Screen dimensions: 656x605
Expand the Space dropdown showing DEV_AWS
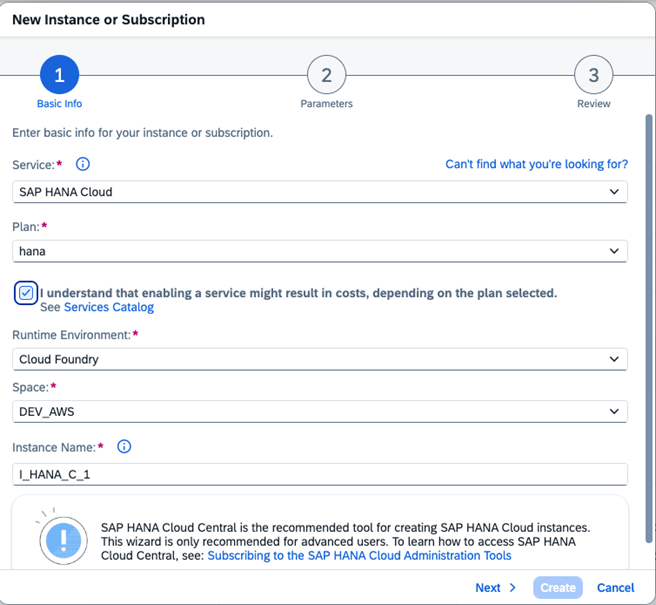click(322, 411)
